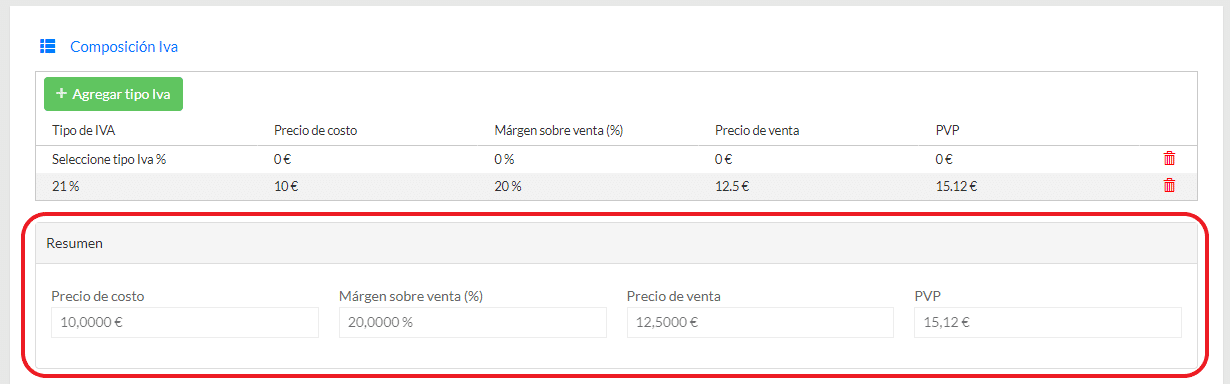Open the Composición Iva heading link
The height and width of the screenshot is (384, 1230).
[x=124, y=46]
